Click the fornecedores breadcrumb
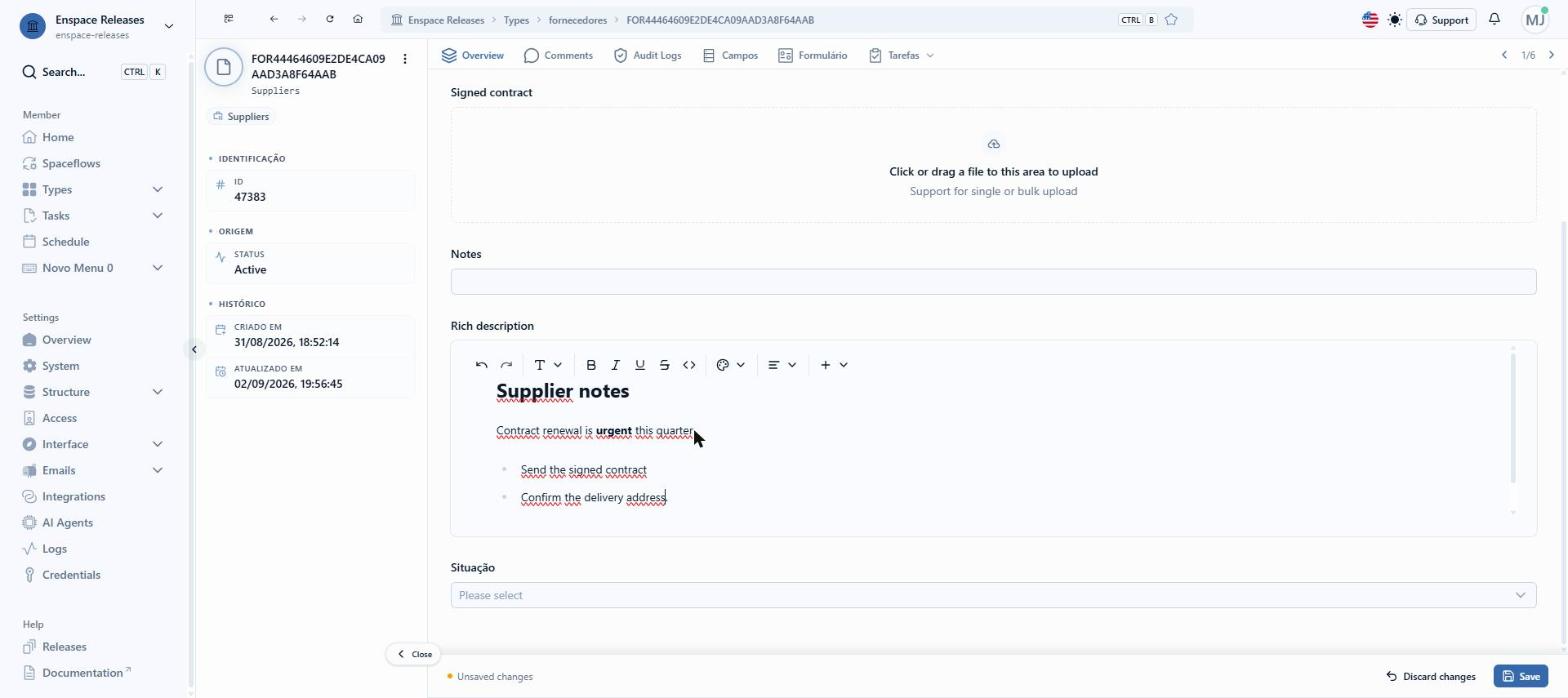The width and height of the screenshot is (1568, 698). pyautogui.click(x=577, y=20)
